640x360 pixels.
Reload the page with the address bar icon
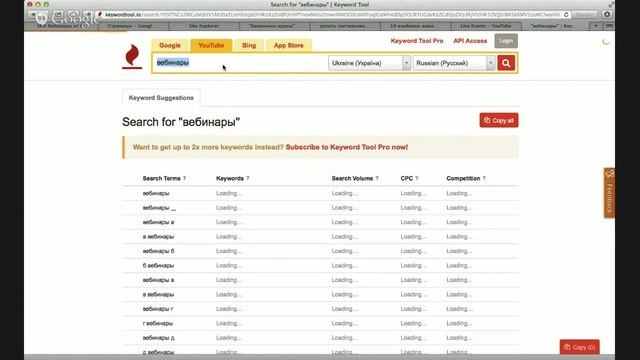click(566, 15)
